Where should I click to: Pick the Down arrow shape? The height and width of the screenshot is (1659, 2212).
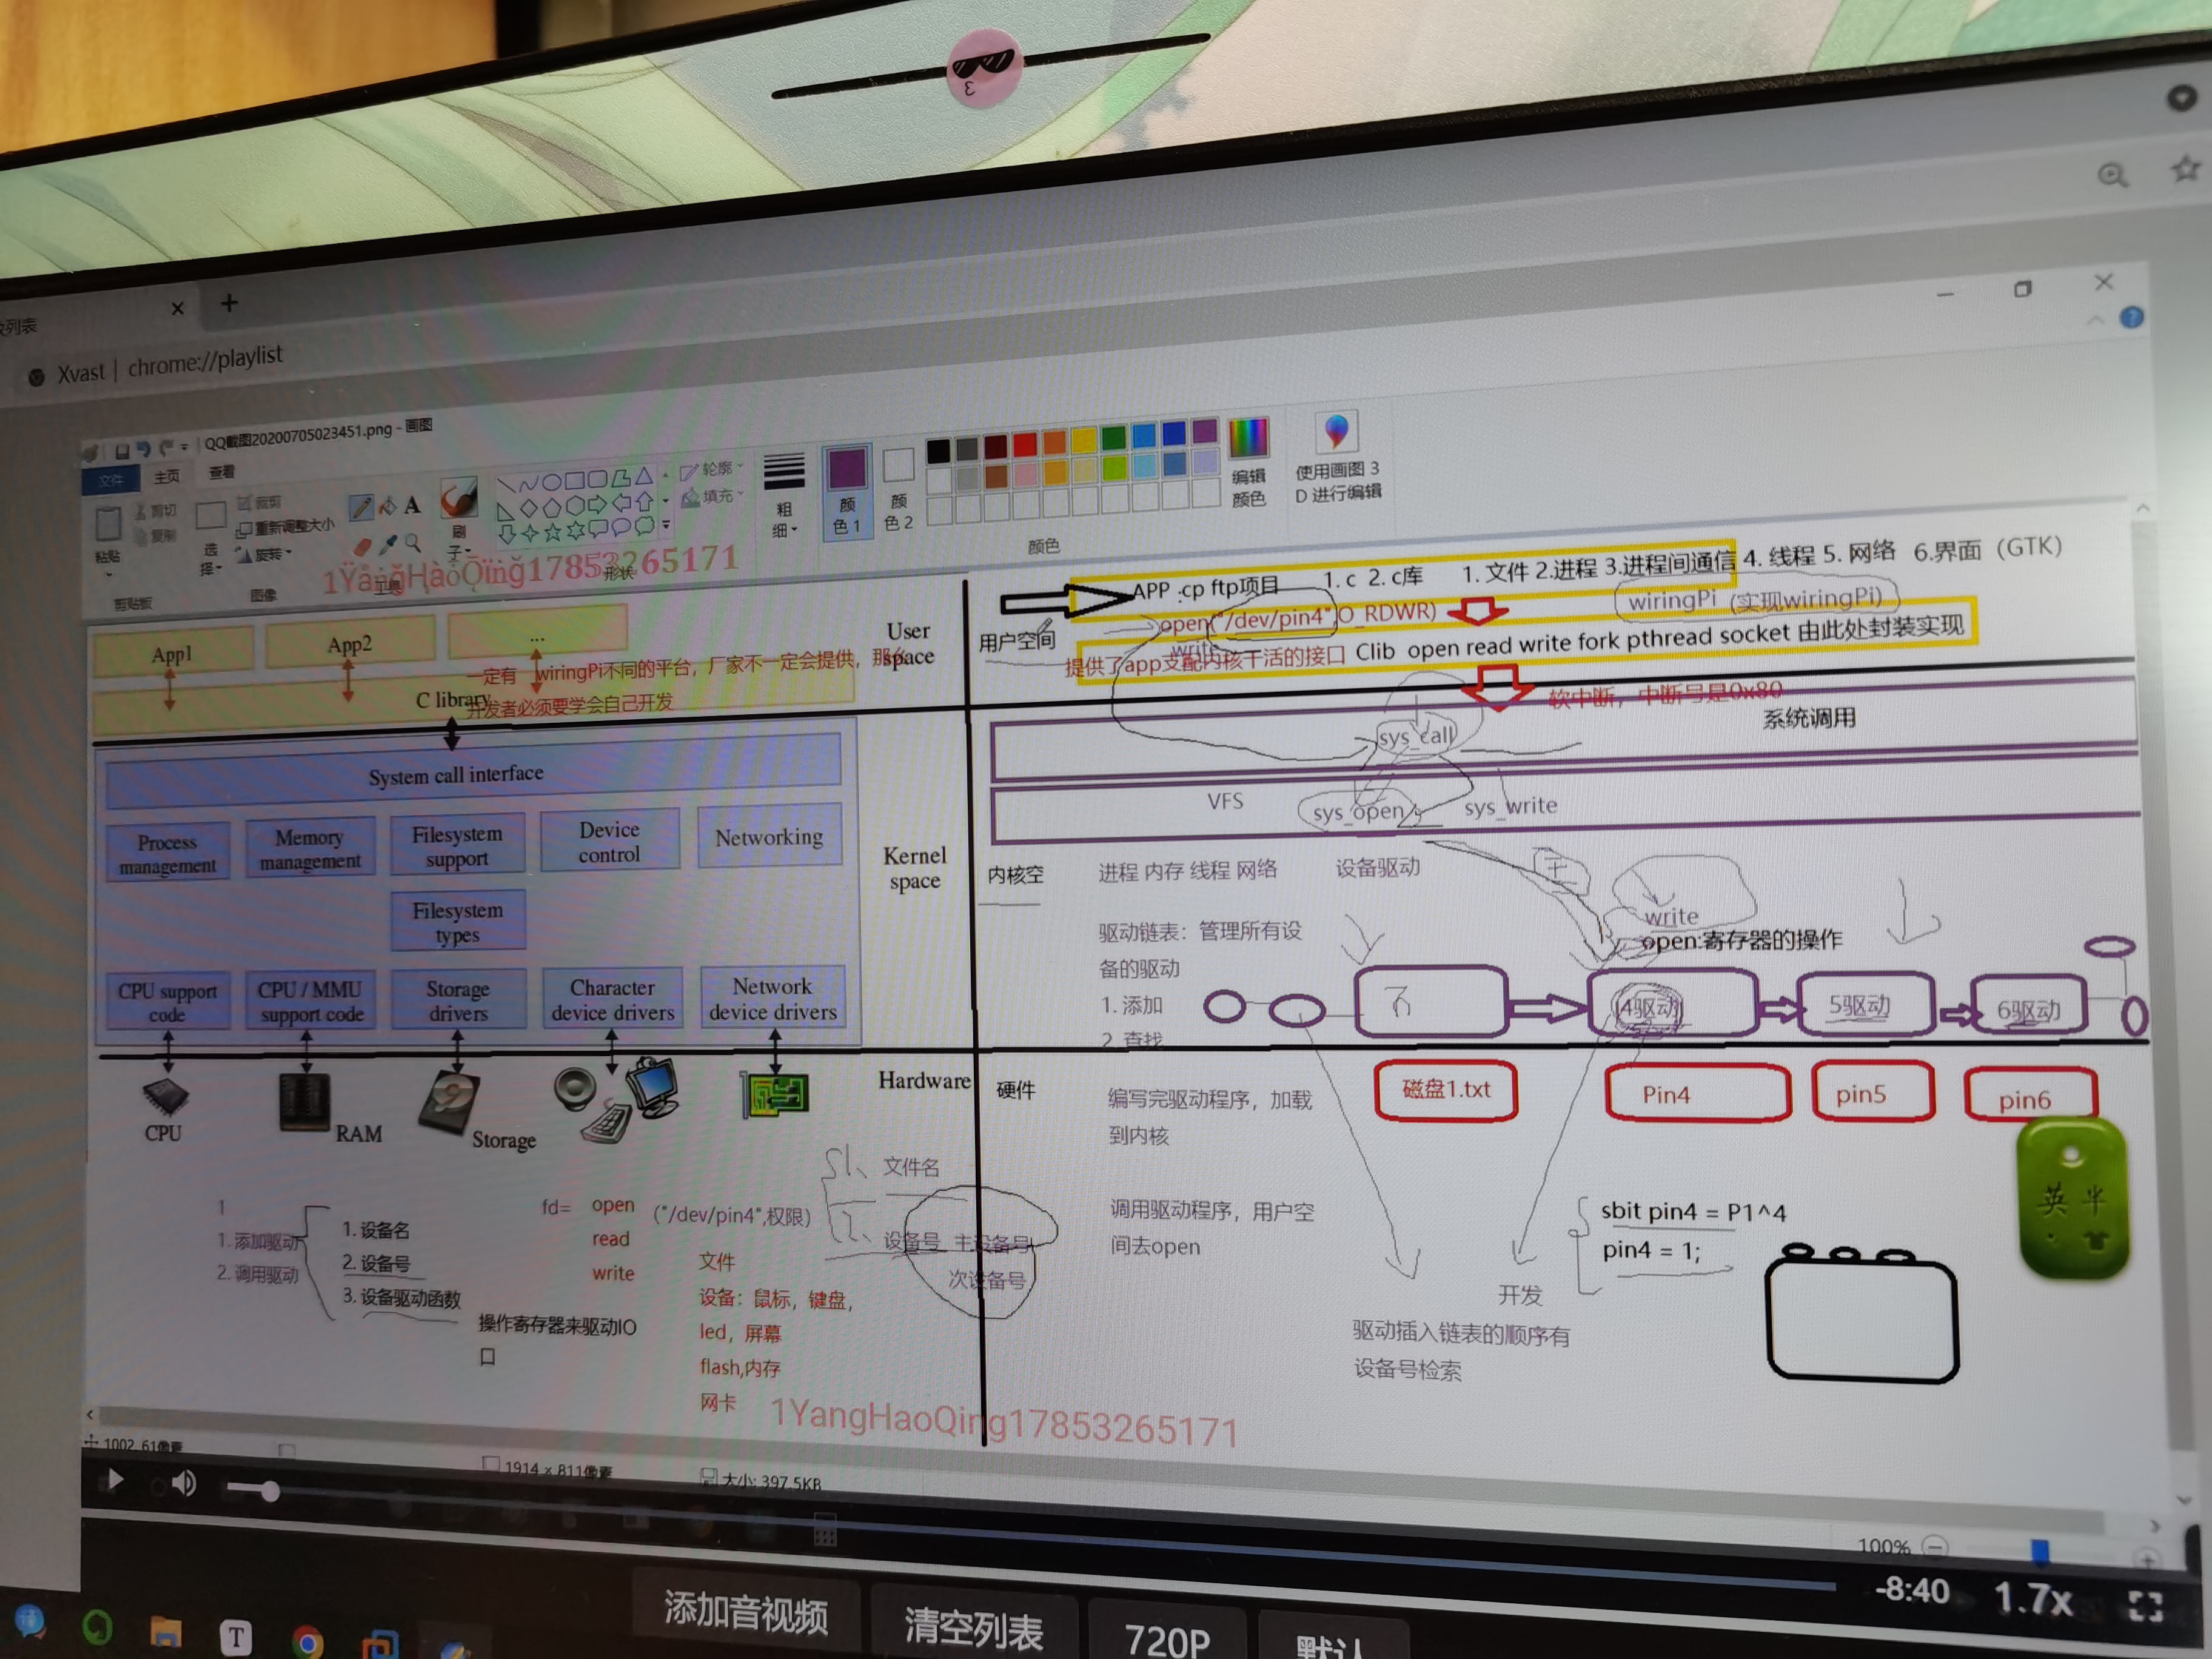[507, 534]
